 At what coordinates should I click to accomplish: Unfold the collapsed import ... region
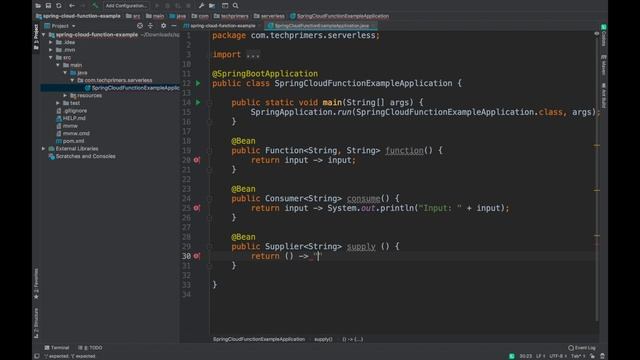pos(253,54)
